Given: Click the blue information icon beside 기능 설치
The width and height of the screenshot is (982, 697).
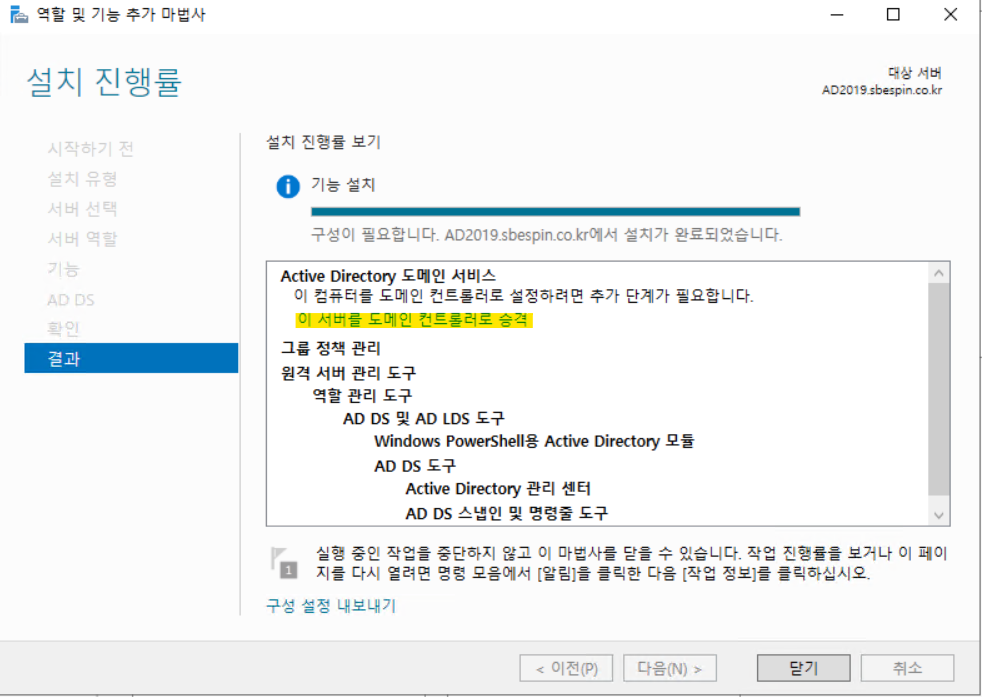Looking at the screenshot, I should click(x=288, y=186).
